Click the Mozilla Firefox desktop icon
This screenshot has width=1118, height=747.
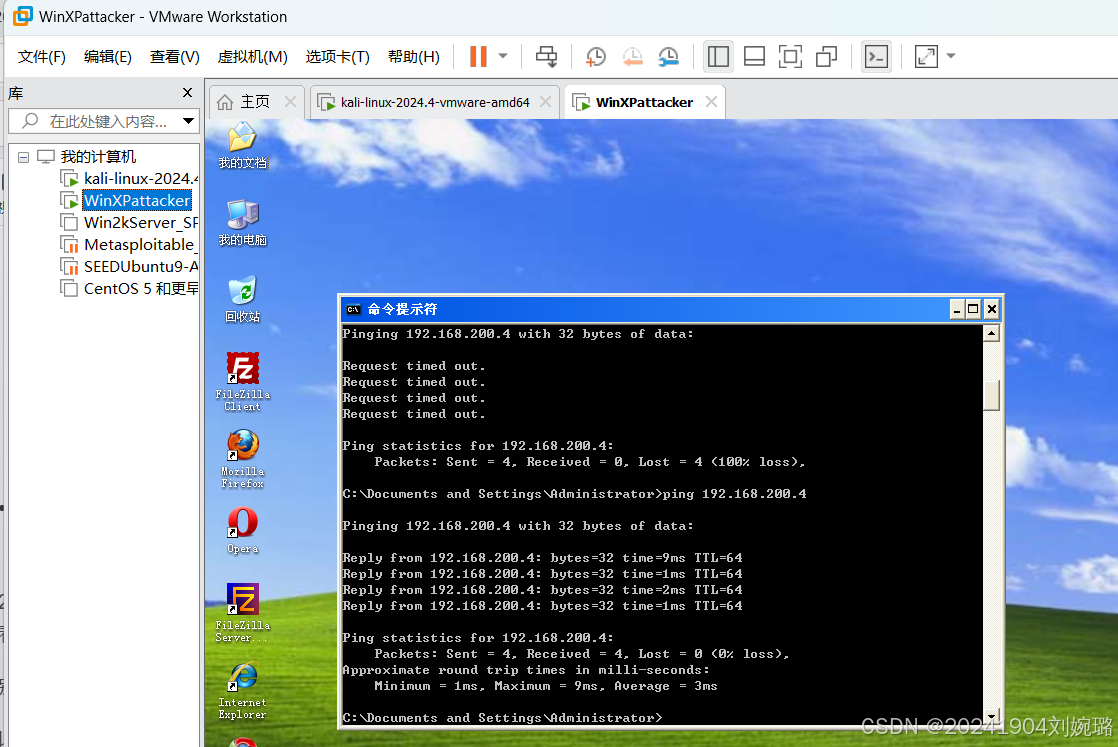click(242, 458)
